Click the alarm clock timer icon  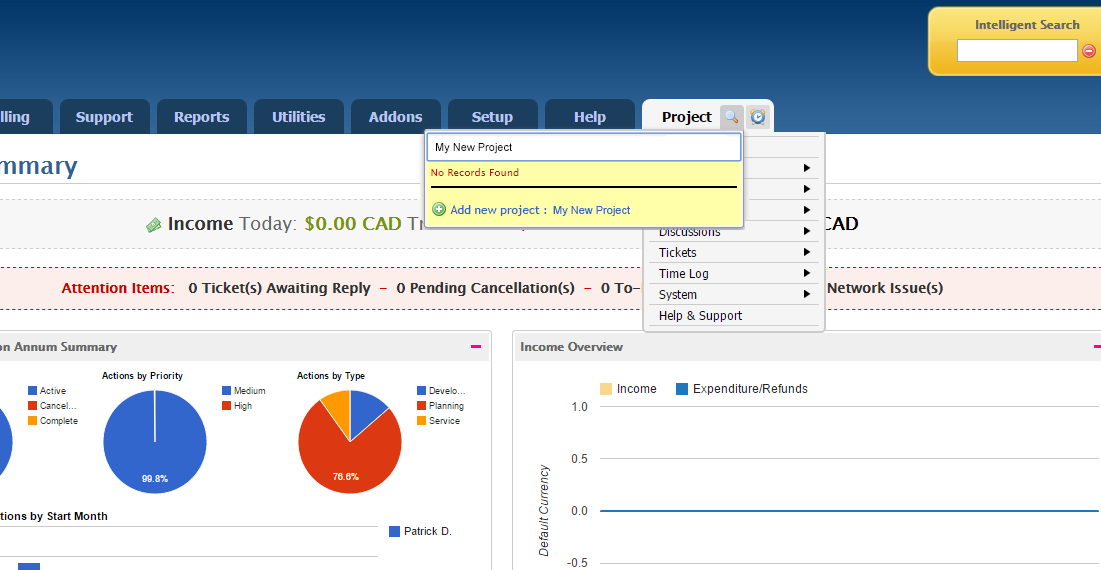(x=758, y=117)
